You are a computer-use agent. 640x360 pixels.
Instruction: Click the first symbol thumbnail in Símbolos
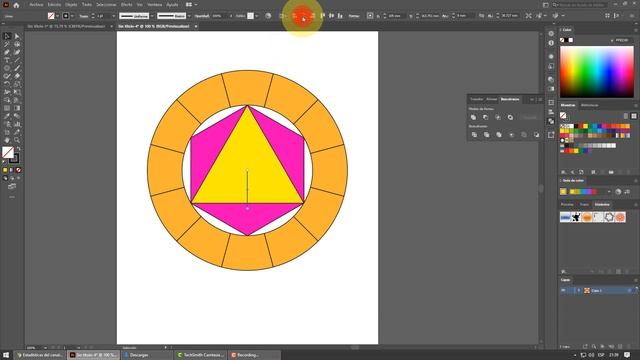[x=565, y=217]
